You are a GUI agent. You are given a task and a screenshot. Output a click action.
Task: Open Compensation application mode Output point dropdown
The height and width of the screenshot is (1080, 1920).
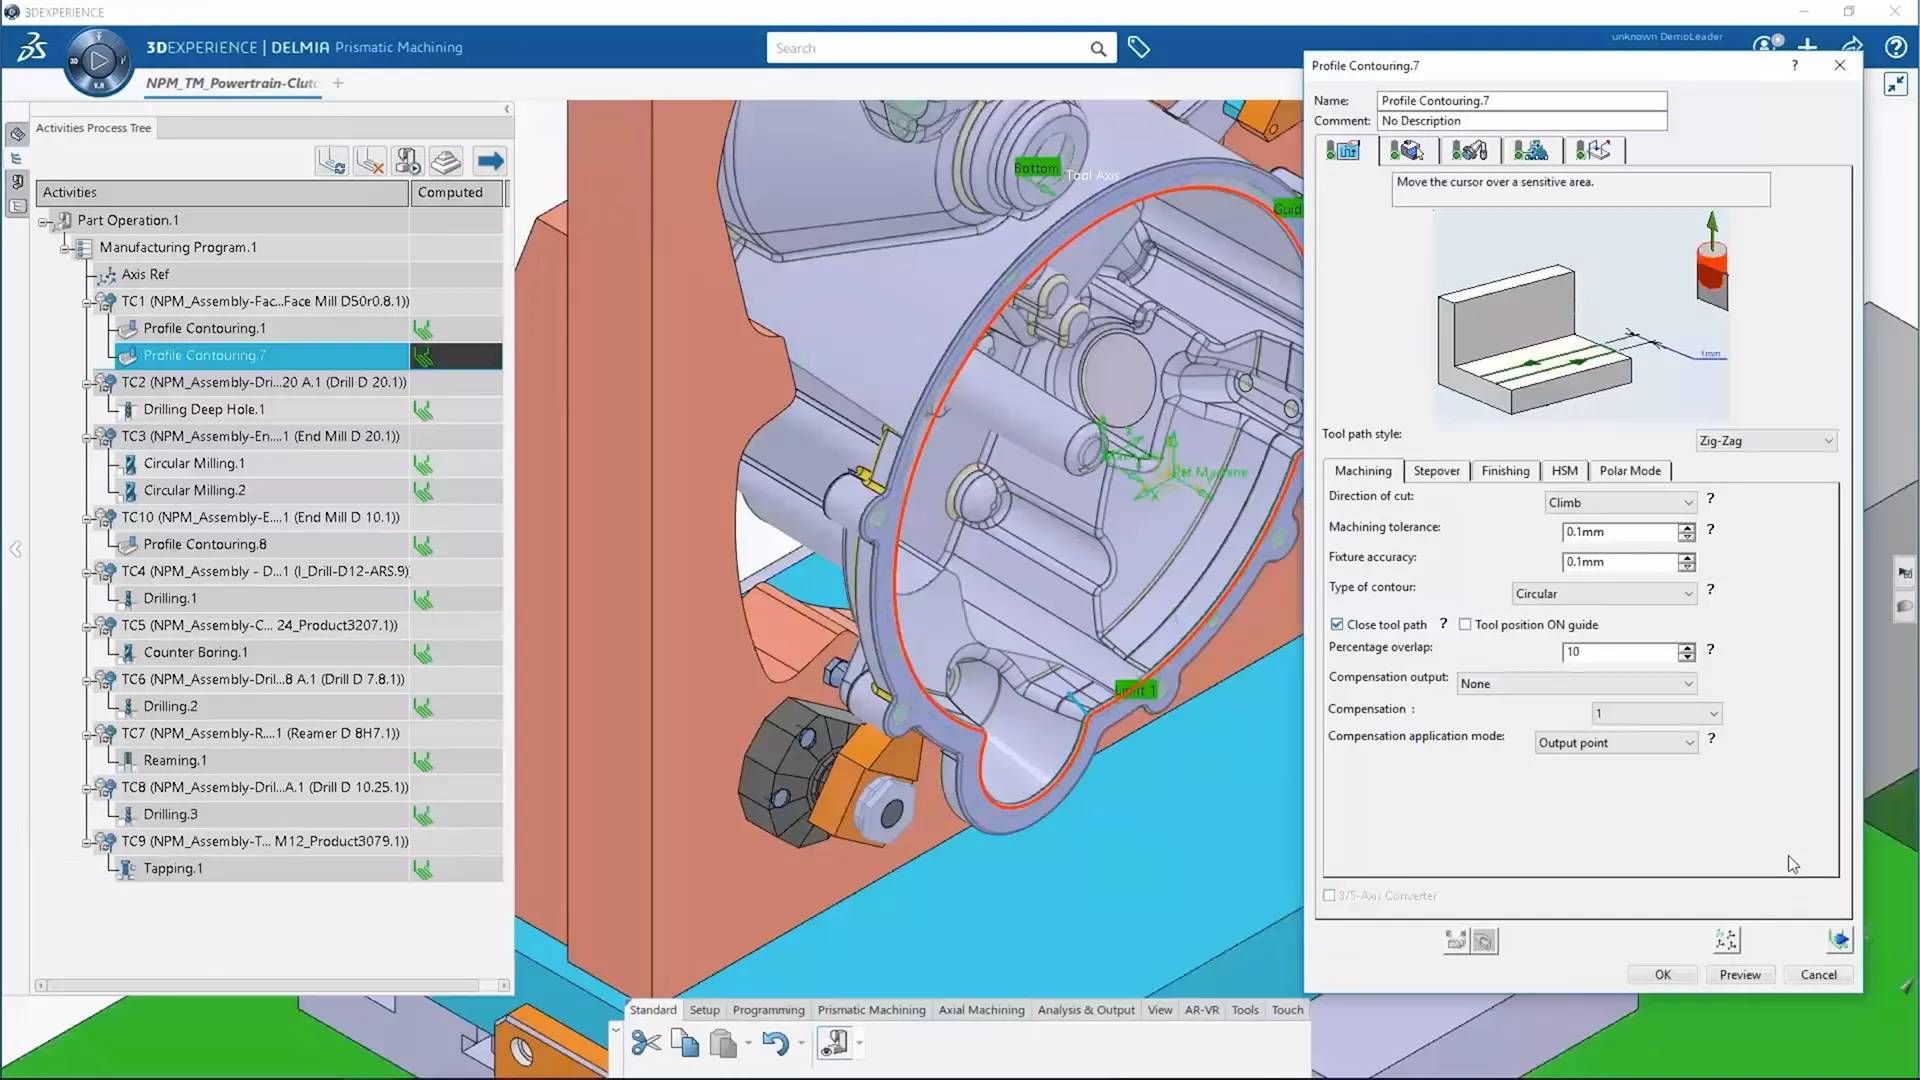1617,743
